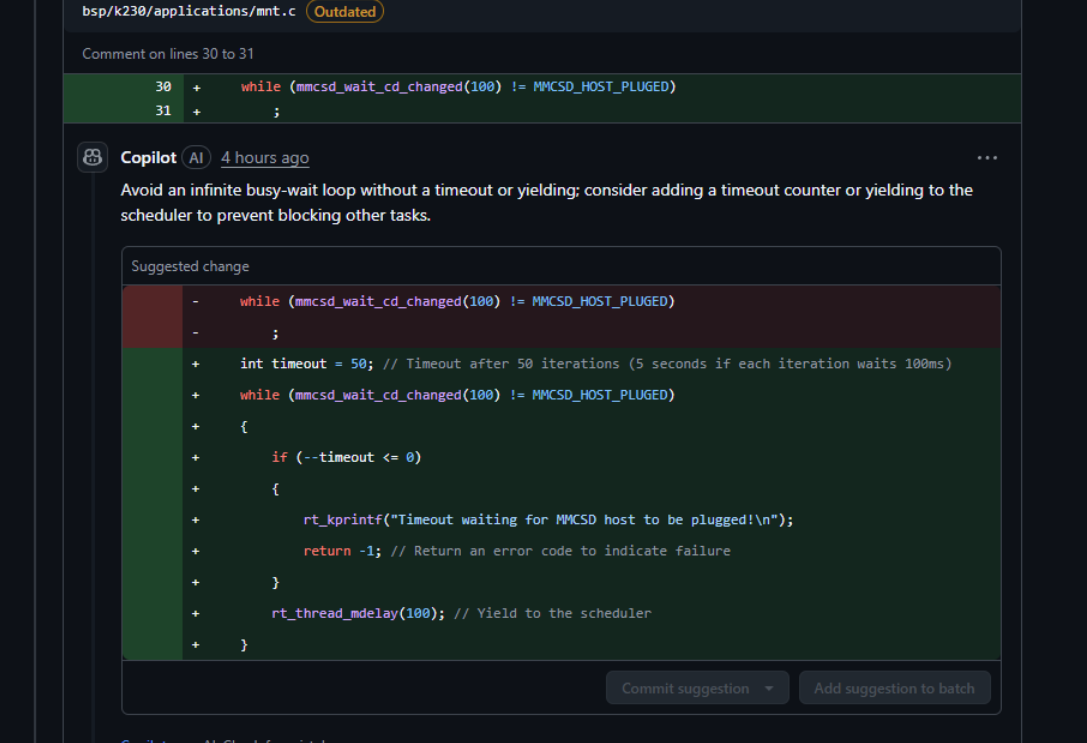1087x743 pixels.
Task: Expand the Commit suggestion dropdown arrow
Action: (769, 688)
